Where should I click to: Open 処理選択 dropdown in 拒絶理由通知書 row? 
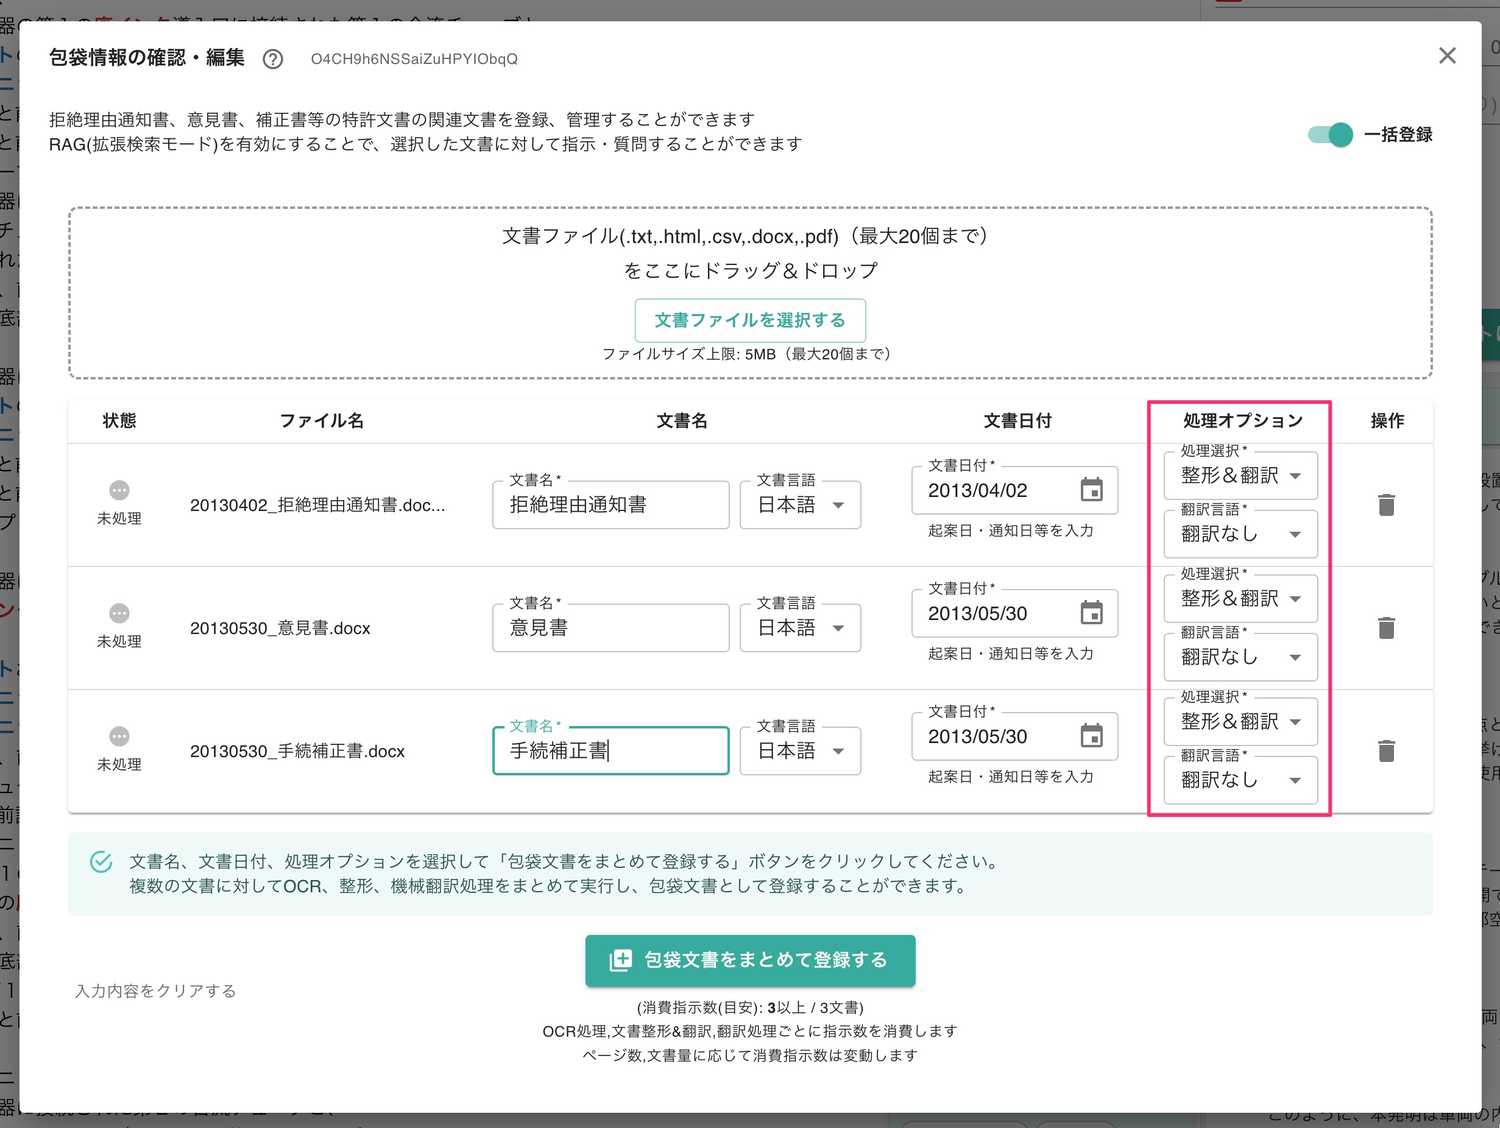[1240, 476]
